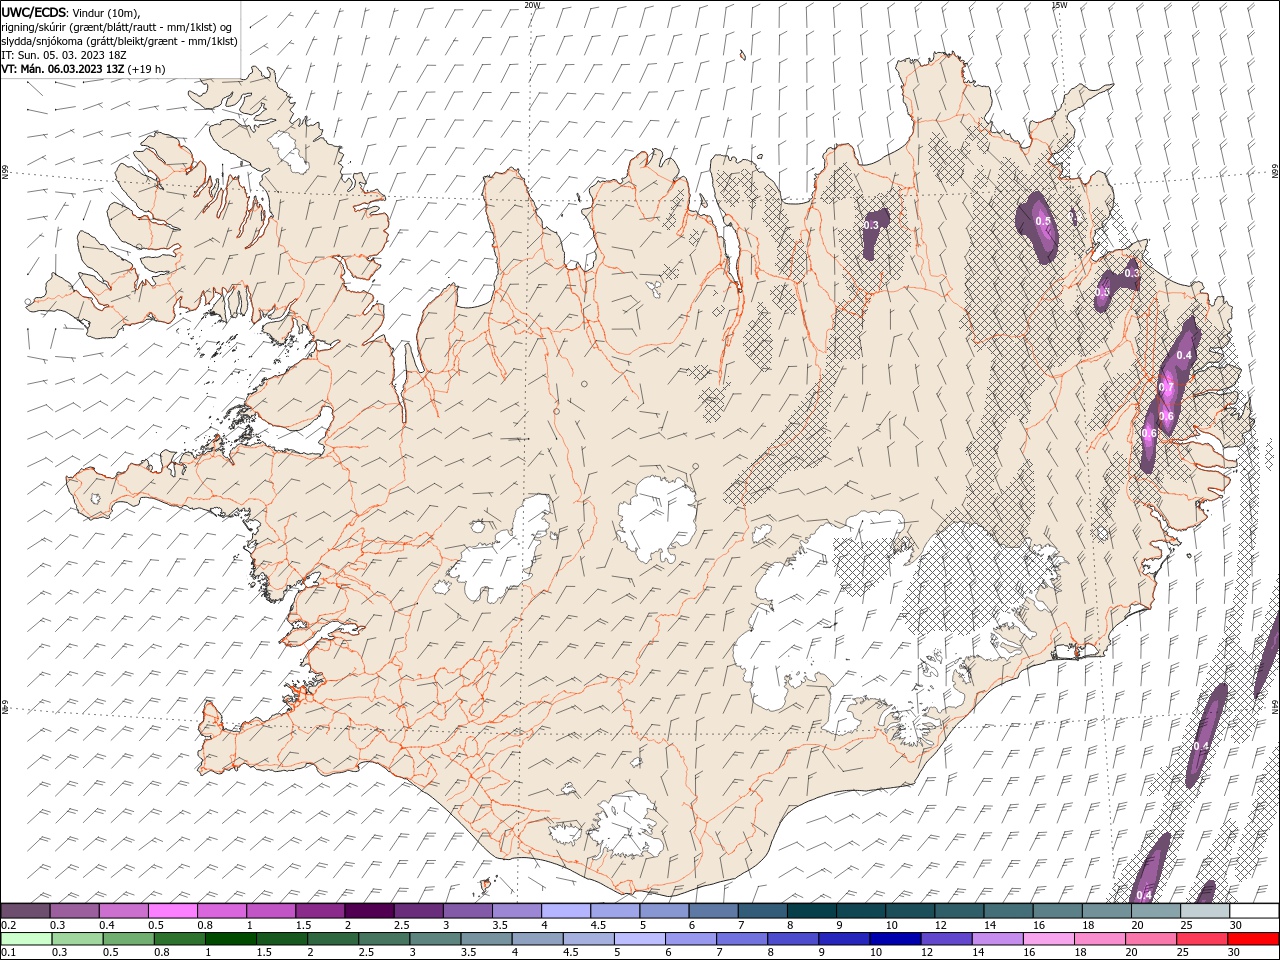The width and height of the screenshot is (1280, 960).
Task: Click the 0.5 value on the purple snow patch
Action: coord(1042,221)
